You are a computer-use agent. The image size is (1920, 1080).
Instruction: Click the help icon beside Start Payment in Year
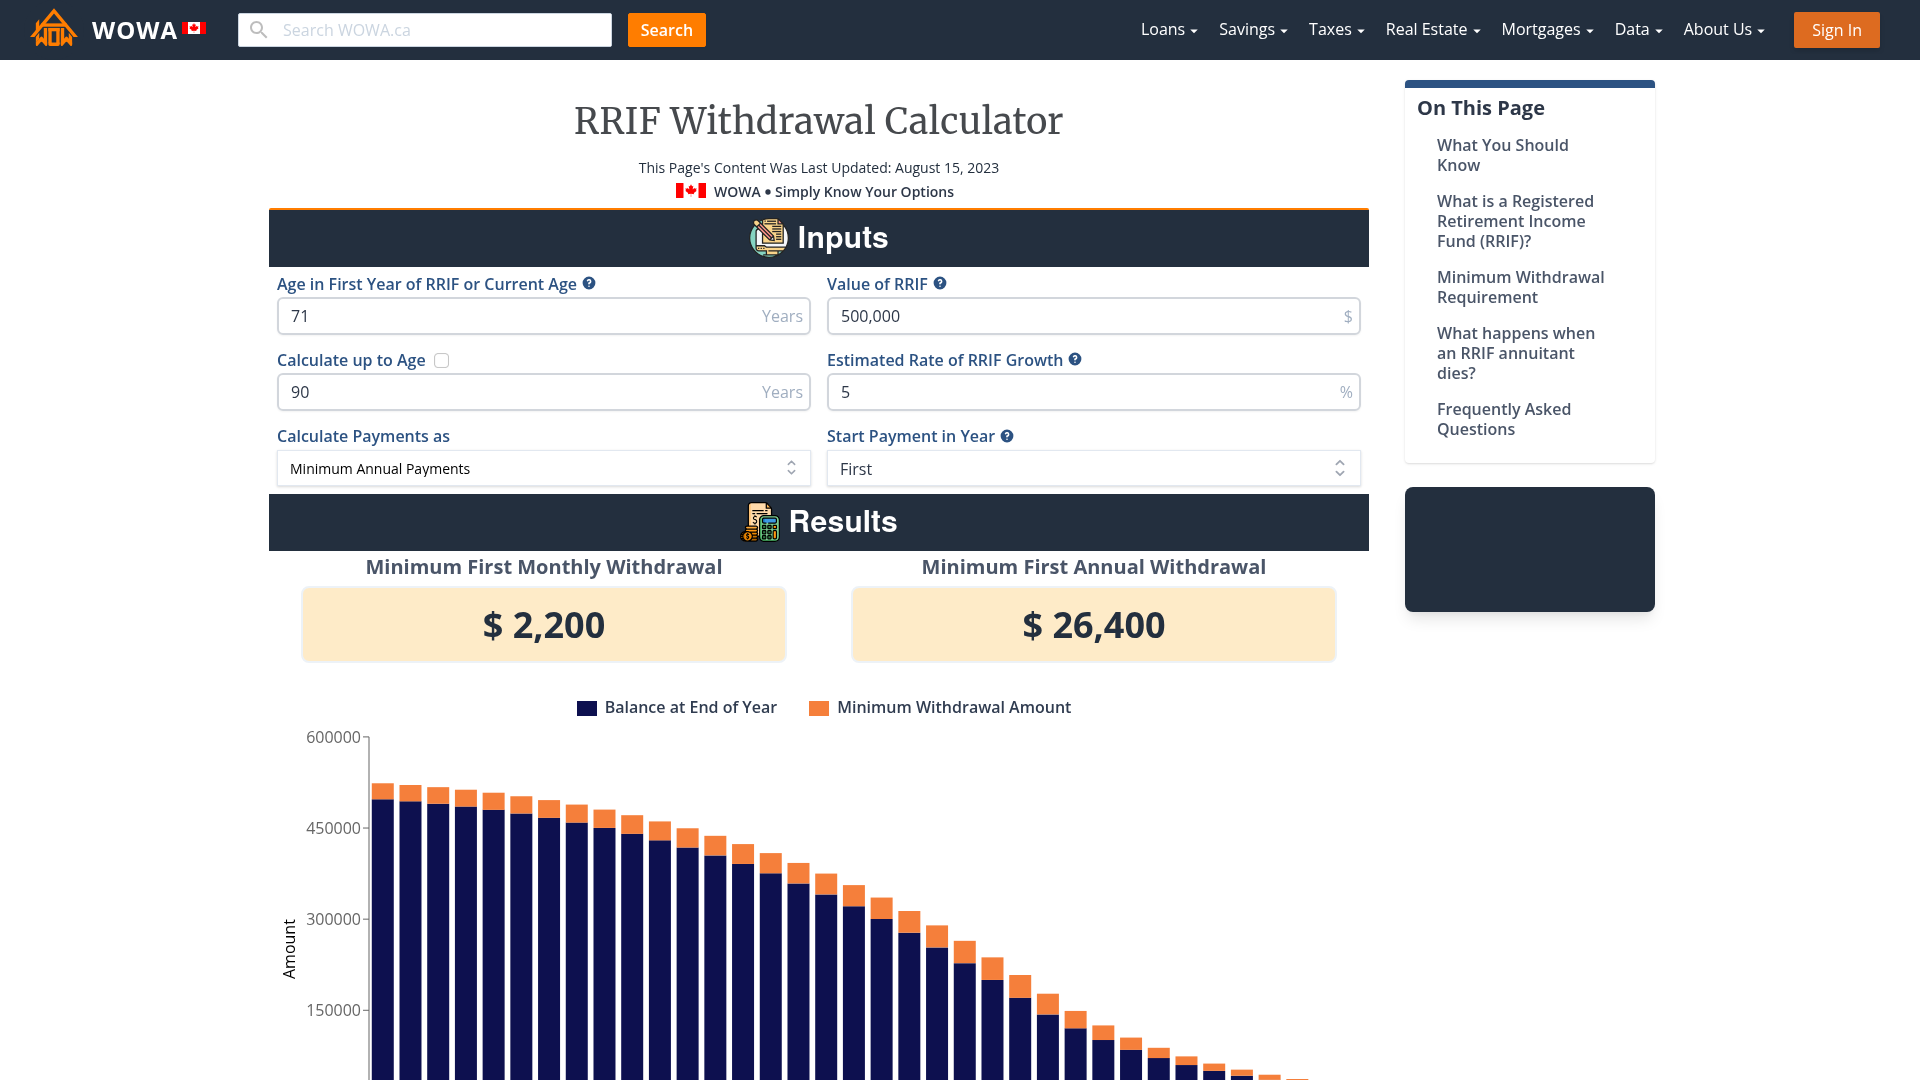[1006, 436]
